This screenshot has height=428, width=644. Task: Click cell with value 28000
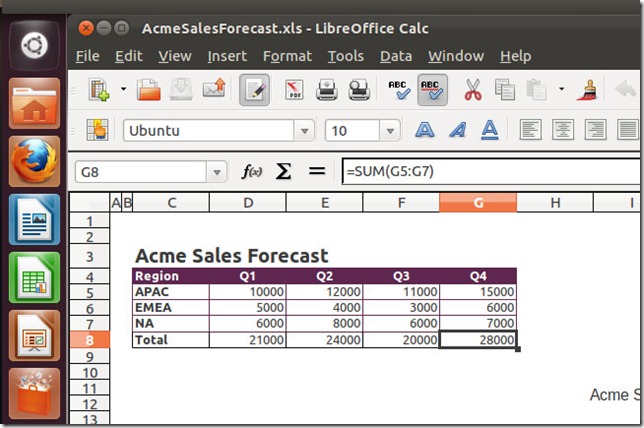(x=478, y=340)
